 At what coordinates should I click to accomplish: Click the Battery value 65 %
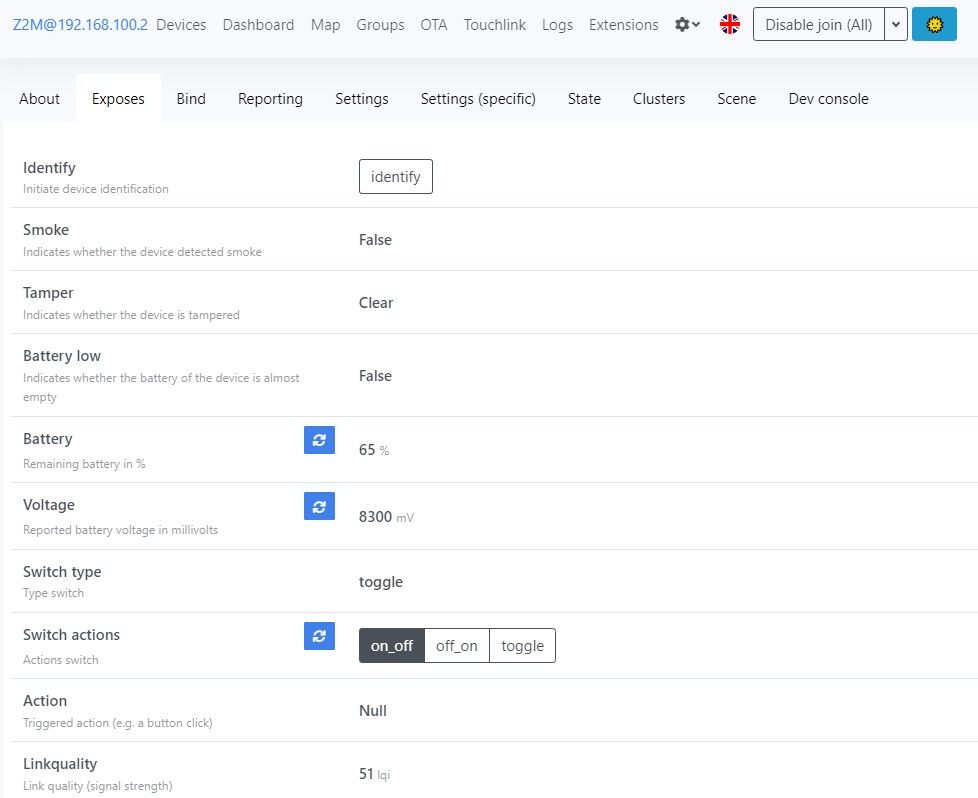coord(374,450)
